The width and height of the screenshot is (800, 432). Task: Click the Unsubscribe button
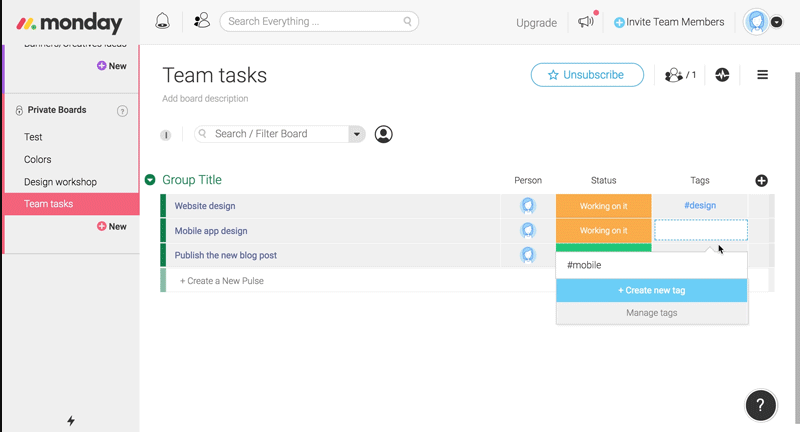(587, 75)
